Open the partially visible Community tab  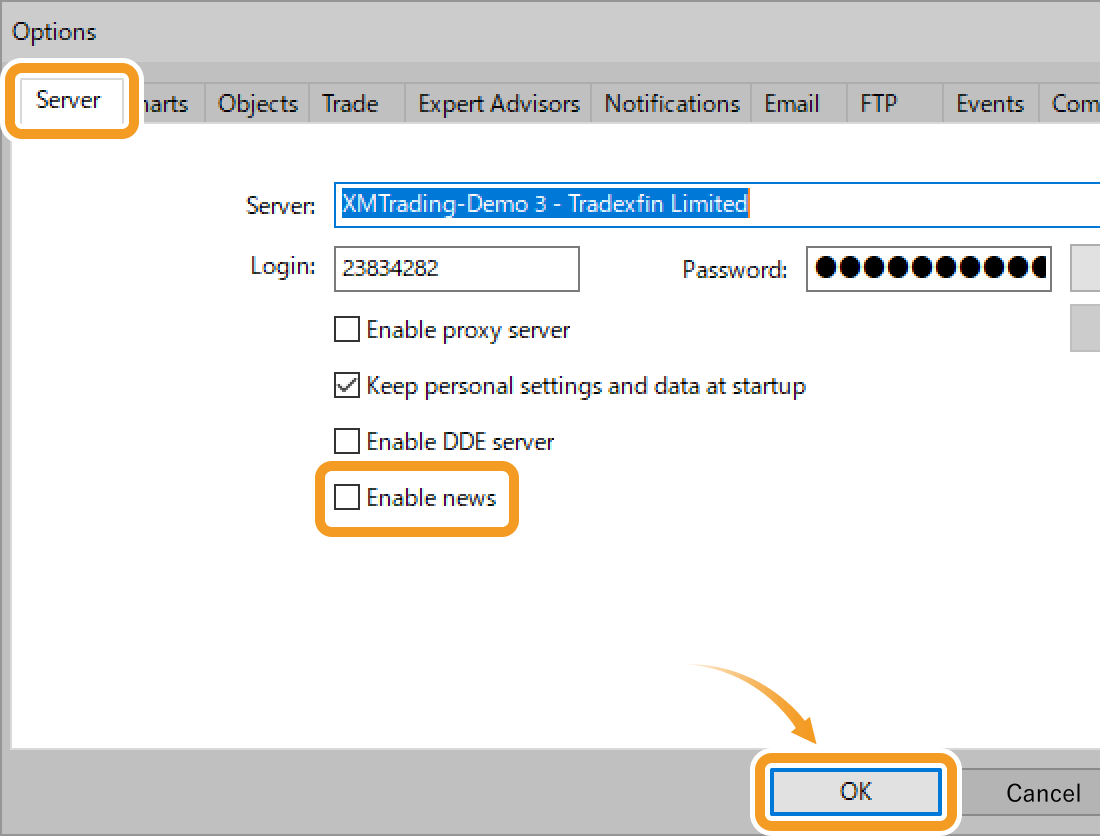[1075, 104]
